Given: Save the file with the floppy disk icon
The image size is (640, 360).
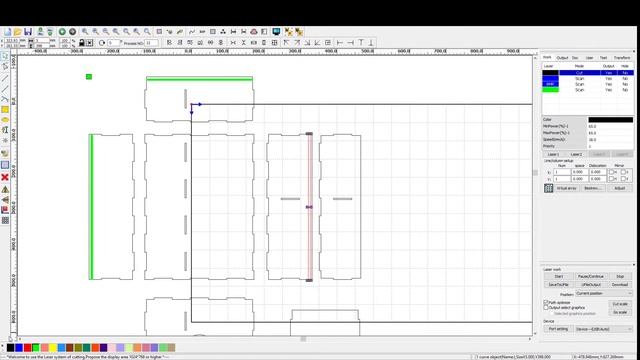Looking at the screenshot, I should coord(28,32).
